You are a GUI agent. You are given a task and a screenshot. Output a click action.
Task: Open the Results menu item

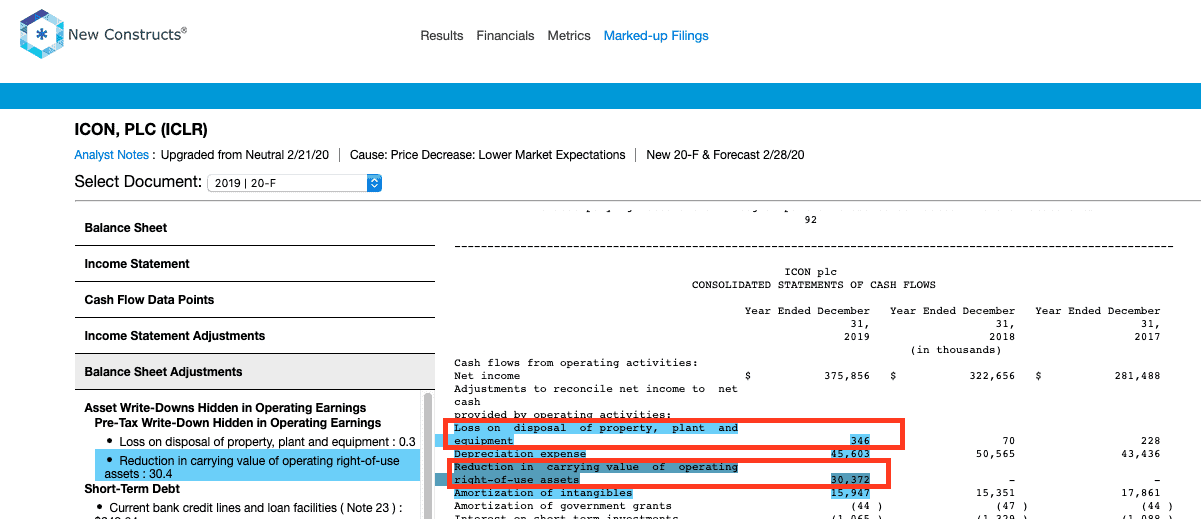click(x=441, y=36)
